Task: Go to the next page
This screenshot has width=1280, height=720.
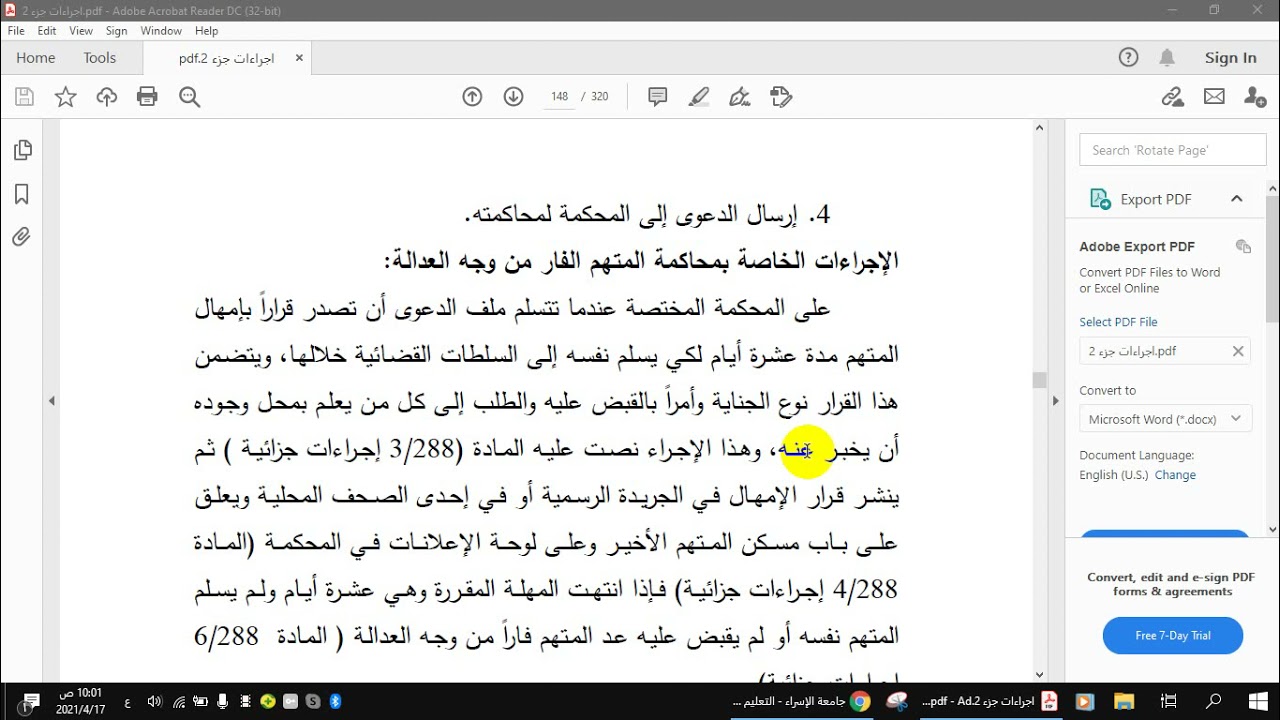Action: 513,96
